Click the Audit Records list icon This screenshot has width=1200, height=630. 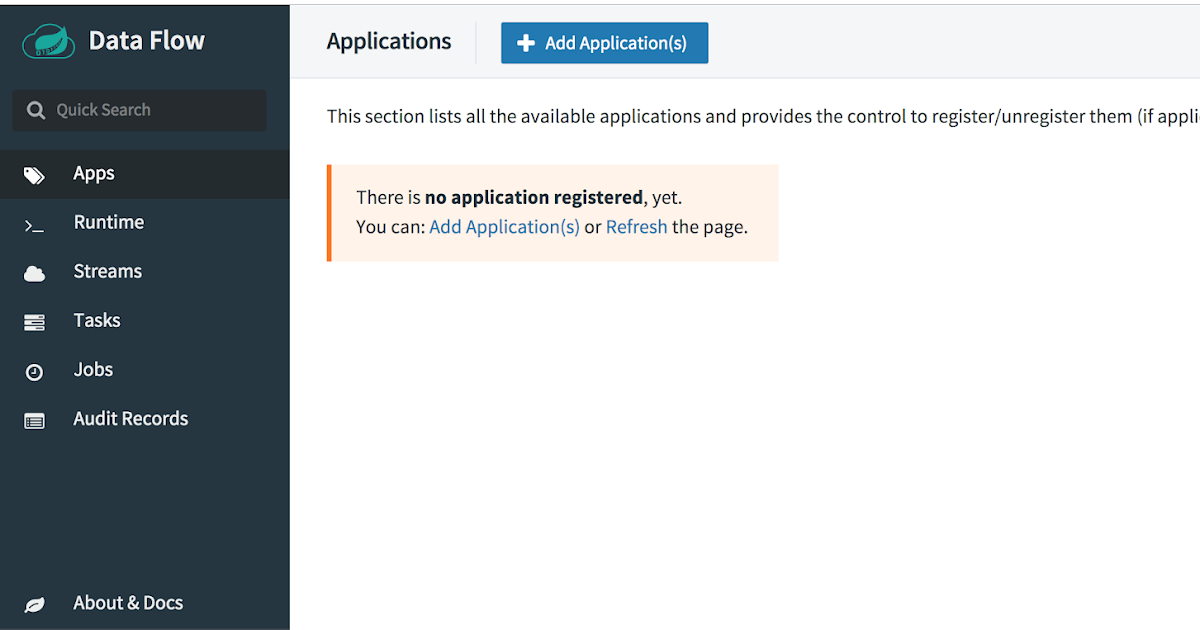click(33, 418)
